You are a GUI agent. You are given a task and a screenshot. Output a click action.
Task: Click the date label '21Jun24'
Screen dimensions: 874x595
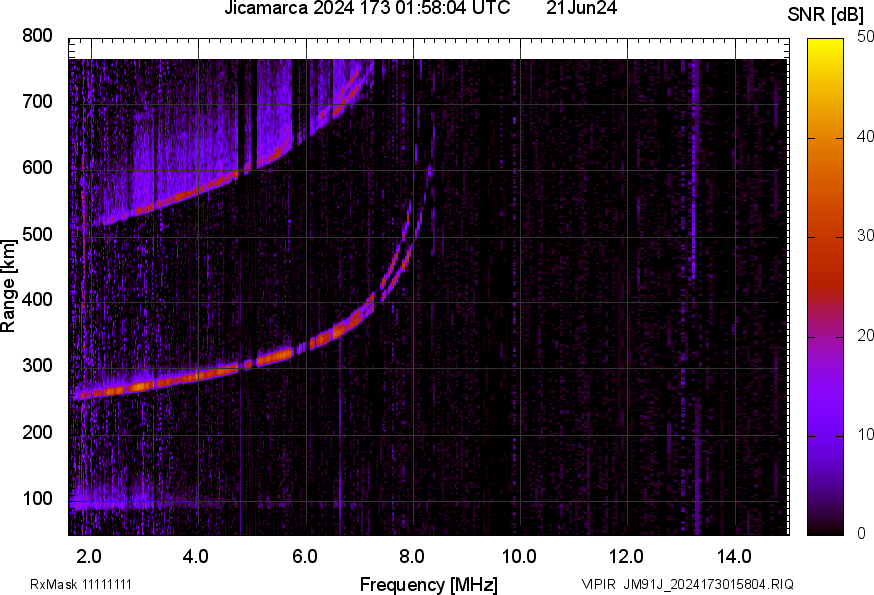pyautogui.click(x=581, y=8)
